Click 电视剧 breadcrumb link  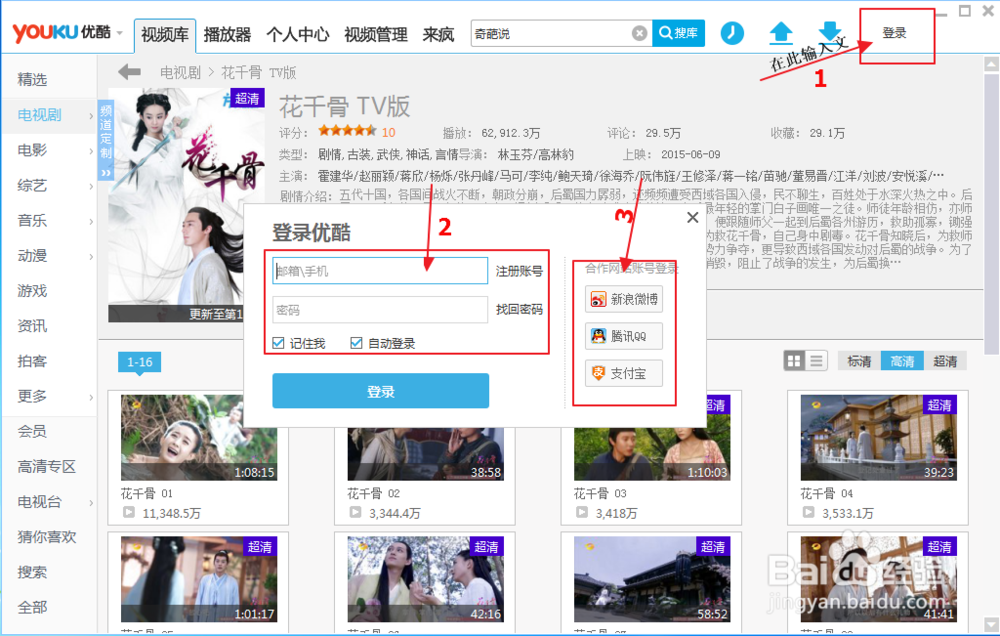pyautogui.click(x=180, y=73)
